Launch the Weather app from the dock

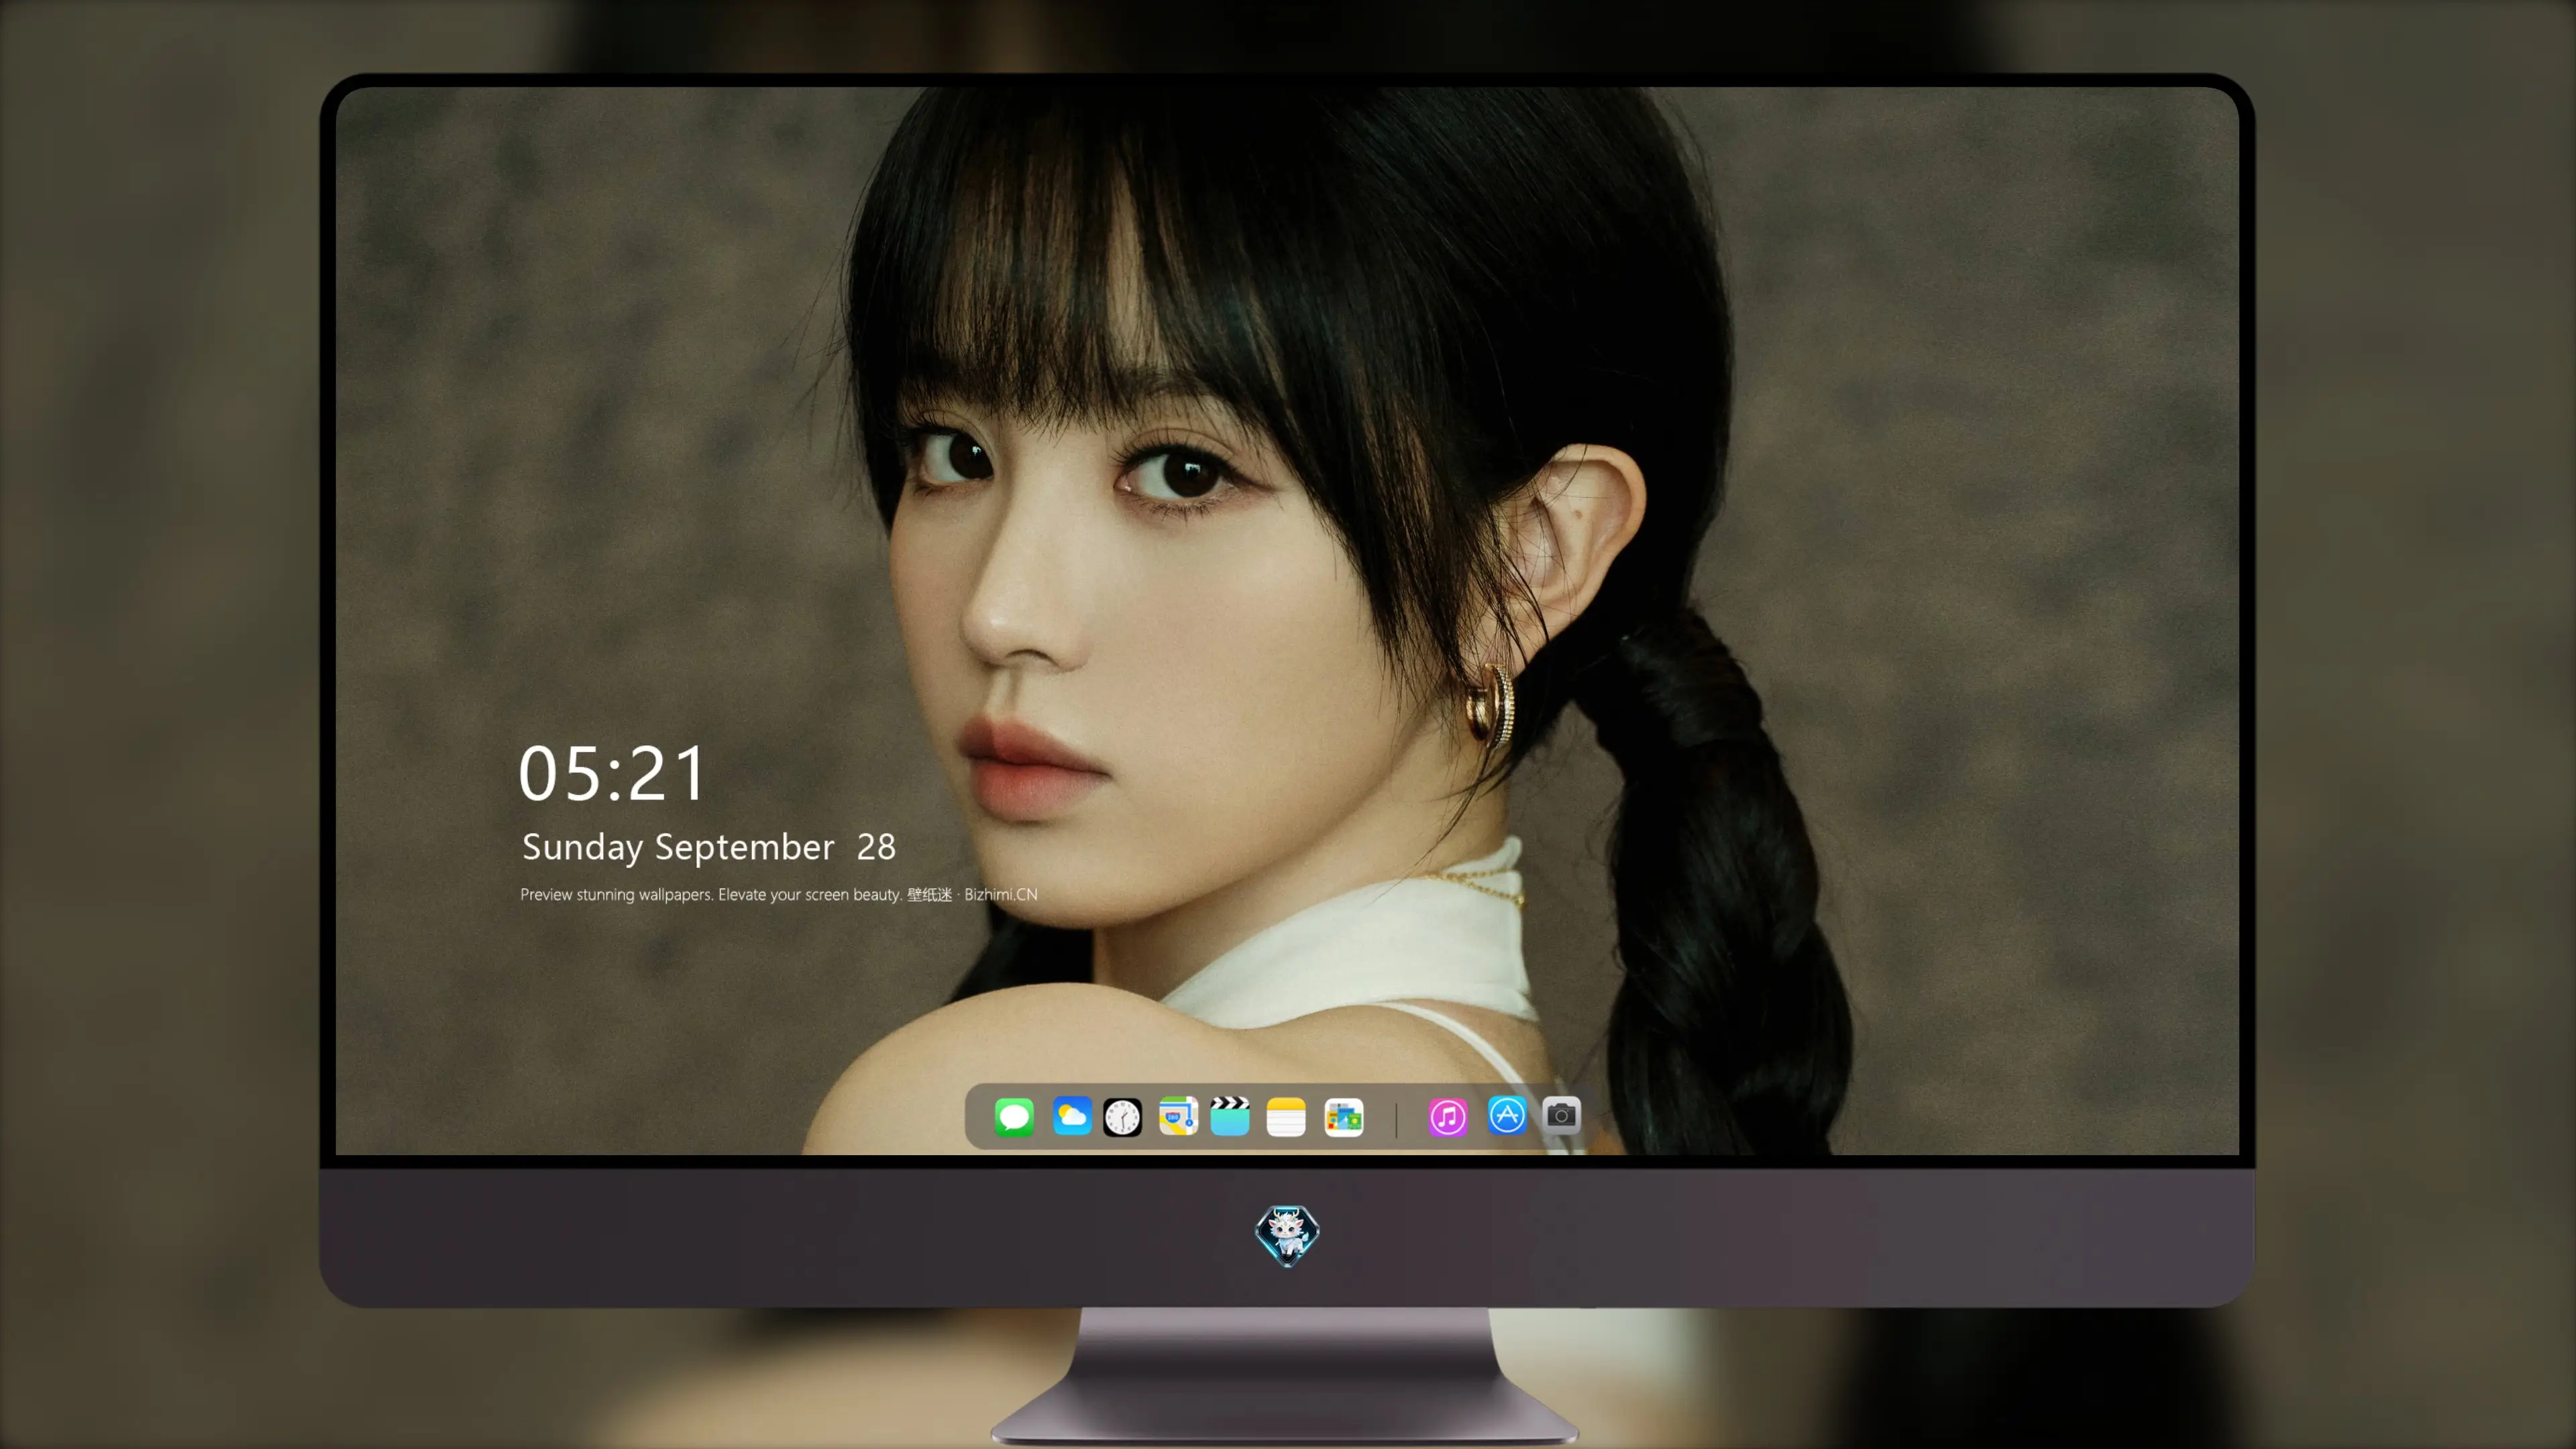[x=1072, y=1116]
